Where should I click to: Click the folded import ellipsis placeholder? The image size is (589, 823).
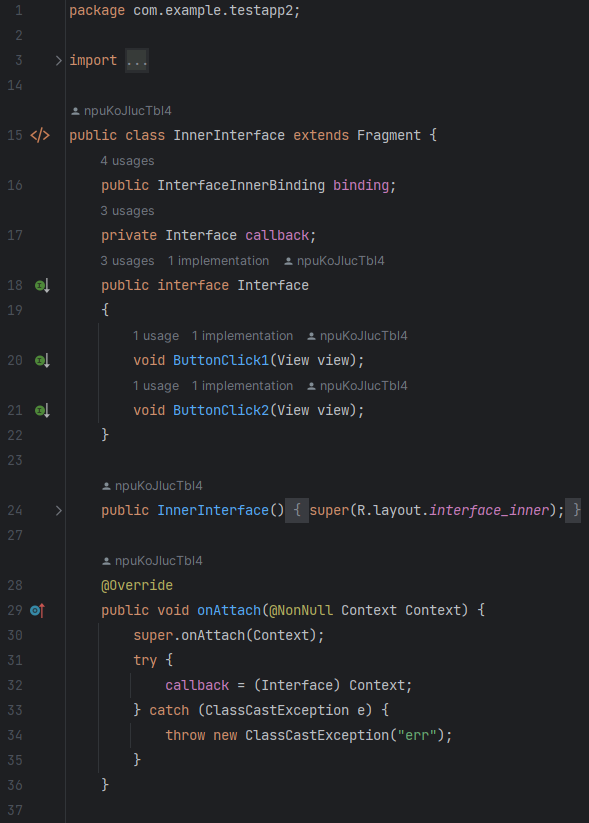click(137, 61)
